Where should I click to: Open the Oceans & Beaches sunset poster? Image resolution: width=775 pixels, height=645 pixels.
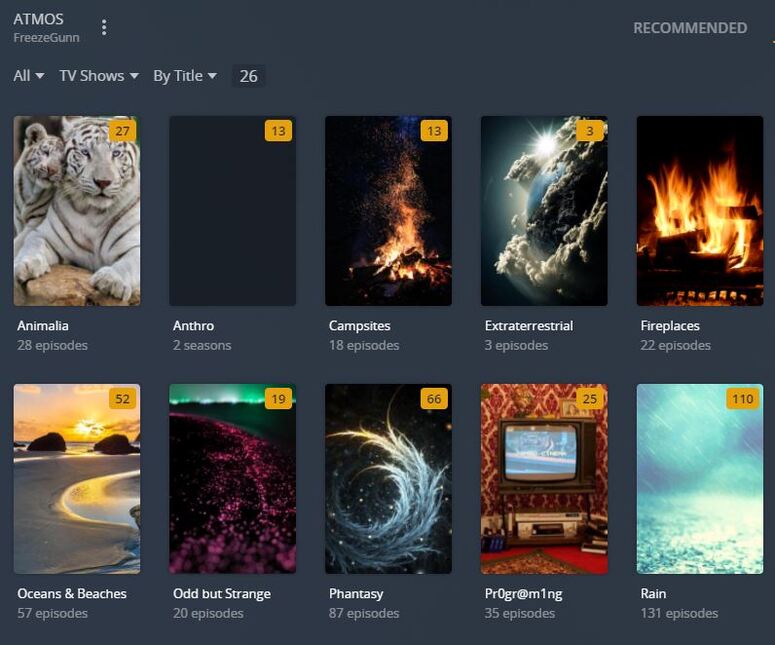tap(77, 479)
